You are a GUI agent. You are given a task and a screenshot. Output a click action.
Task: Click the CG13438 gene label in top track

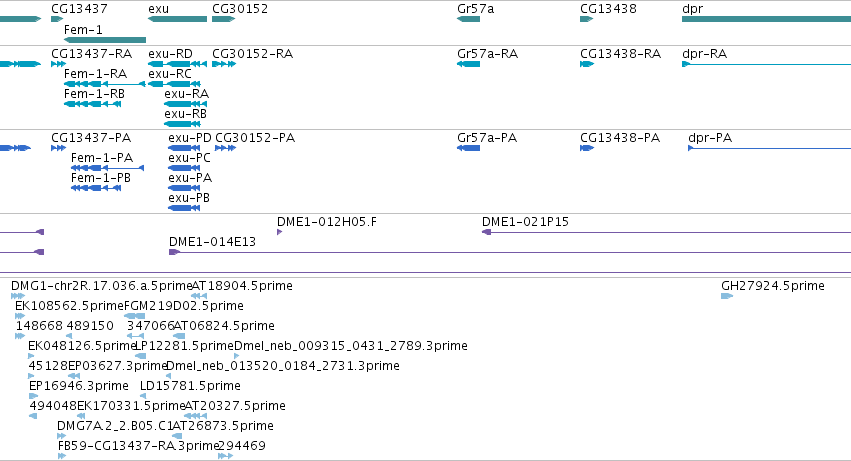(608, 9)
